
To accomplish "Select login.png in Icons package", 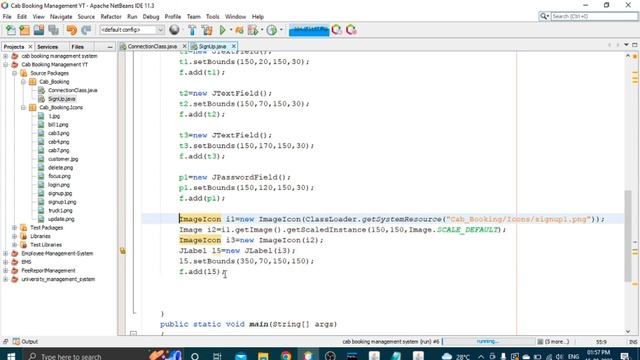I will pos(59,184).
